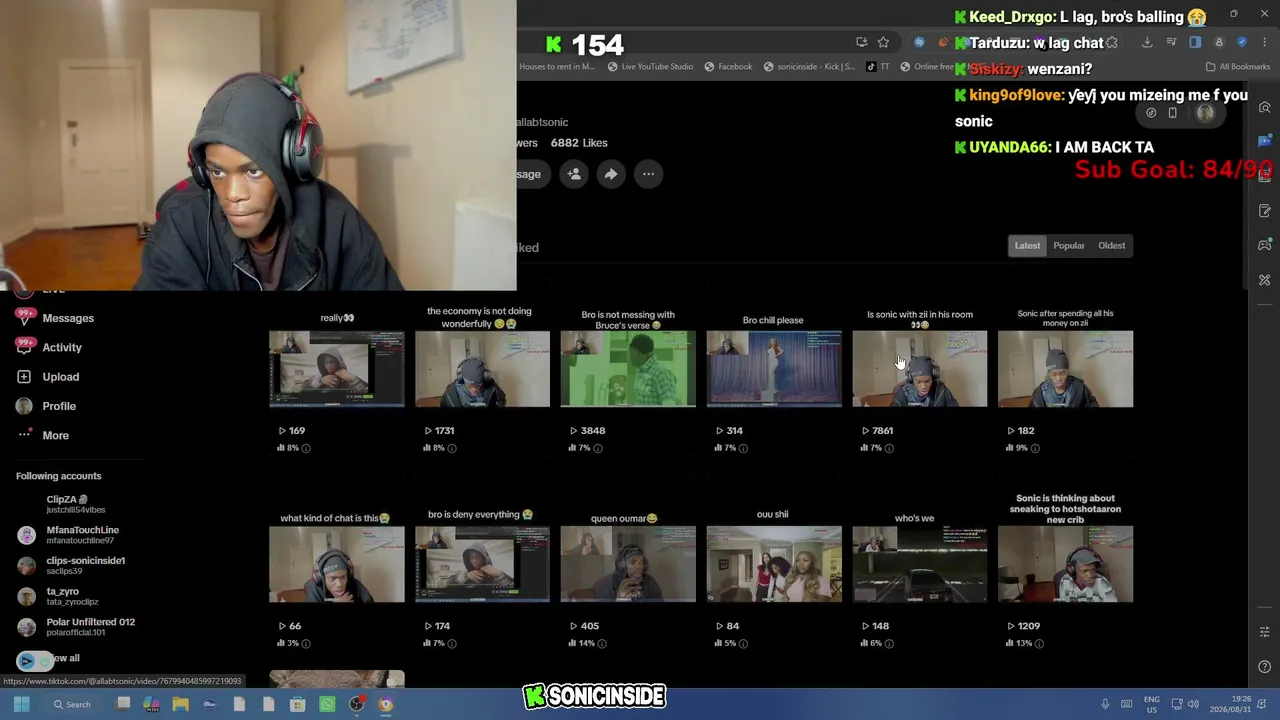Open the 'queen oumar' video
Viewport: 1280px width, 720px height.
click(x=628, y=565)
